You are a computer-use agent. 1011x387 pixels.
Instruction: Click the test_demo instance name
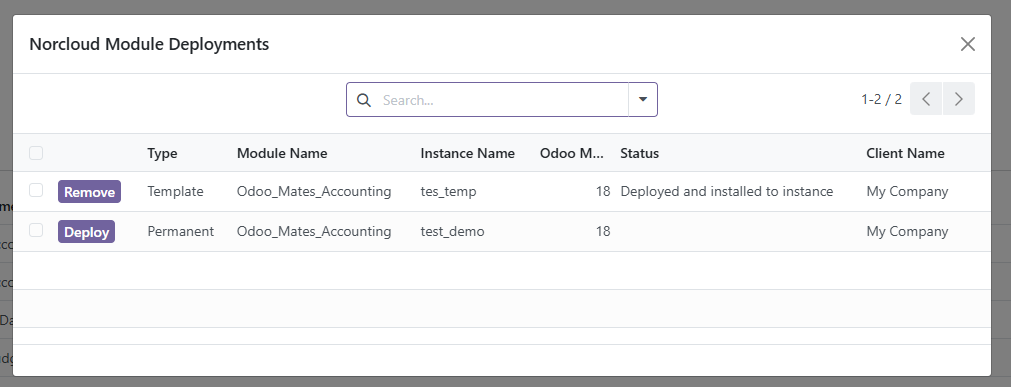(x=452, y=232)
